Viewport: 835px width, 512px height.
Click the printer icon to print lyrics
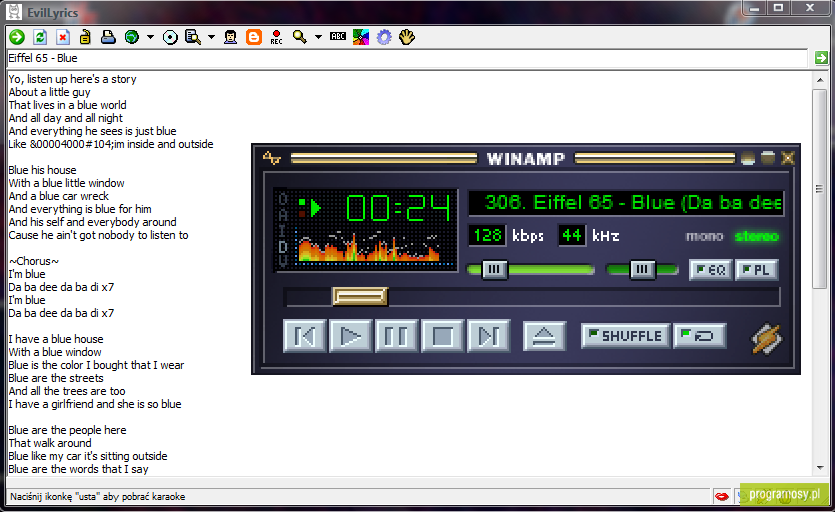click(108, 37)
